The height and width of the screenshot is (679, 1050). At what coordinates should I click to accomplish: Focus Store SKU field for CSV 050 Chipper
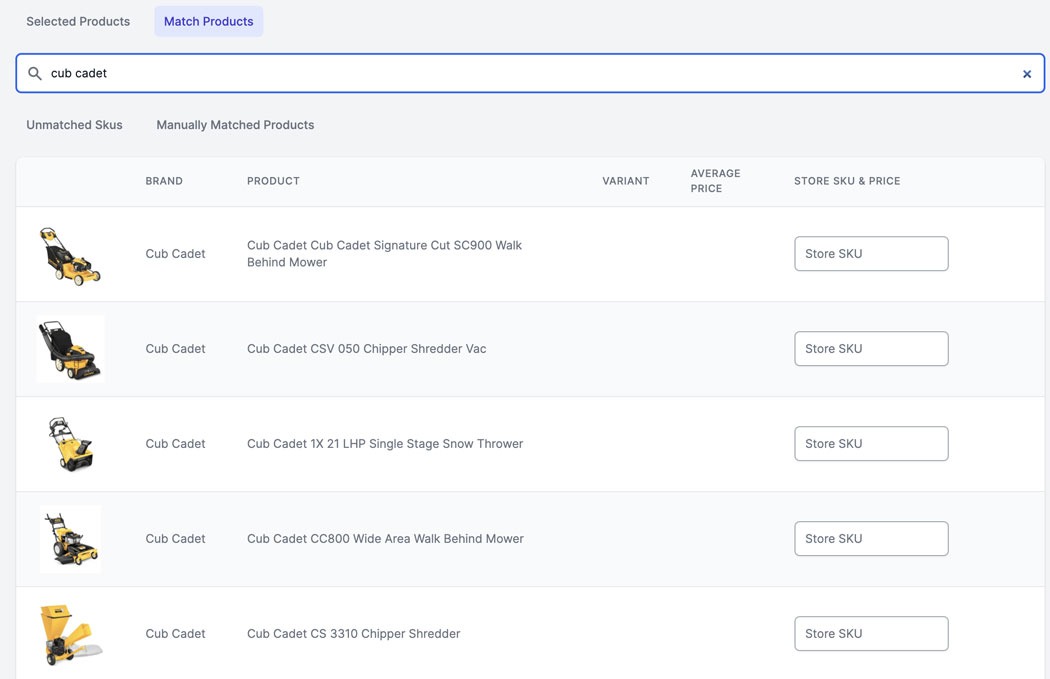(x=870, y=349)
